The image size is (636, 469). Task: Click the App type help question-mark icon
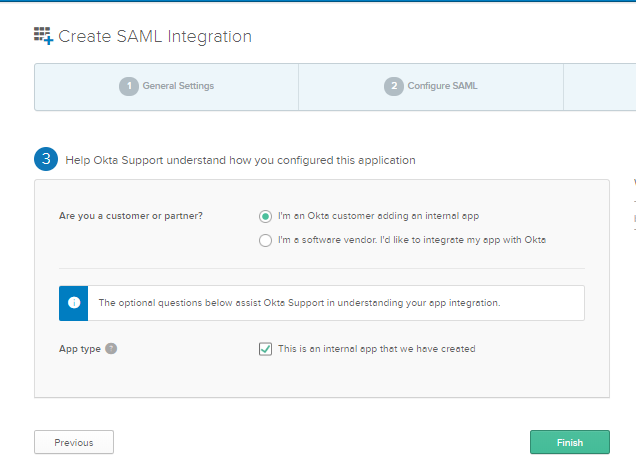click(x=111, y=349)
